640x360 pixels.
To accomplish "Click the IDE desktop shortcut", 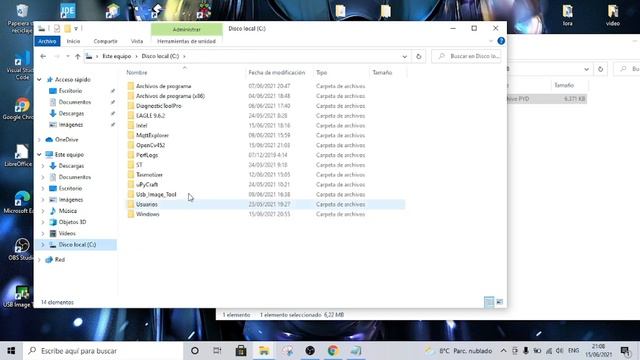I will tap(67, 11).
